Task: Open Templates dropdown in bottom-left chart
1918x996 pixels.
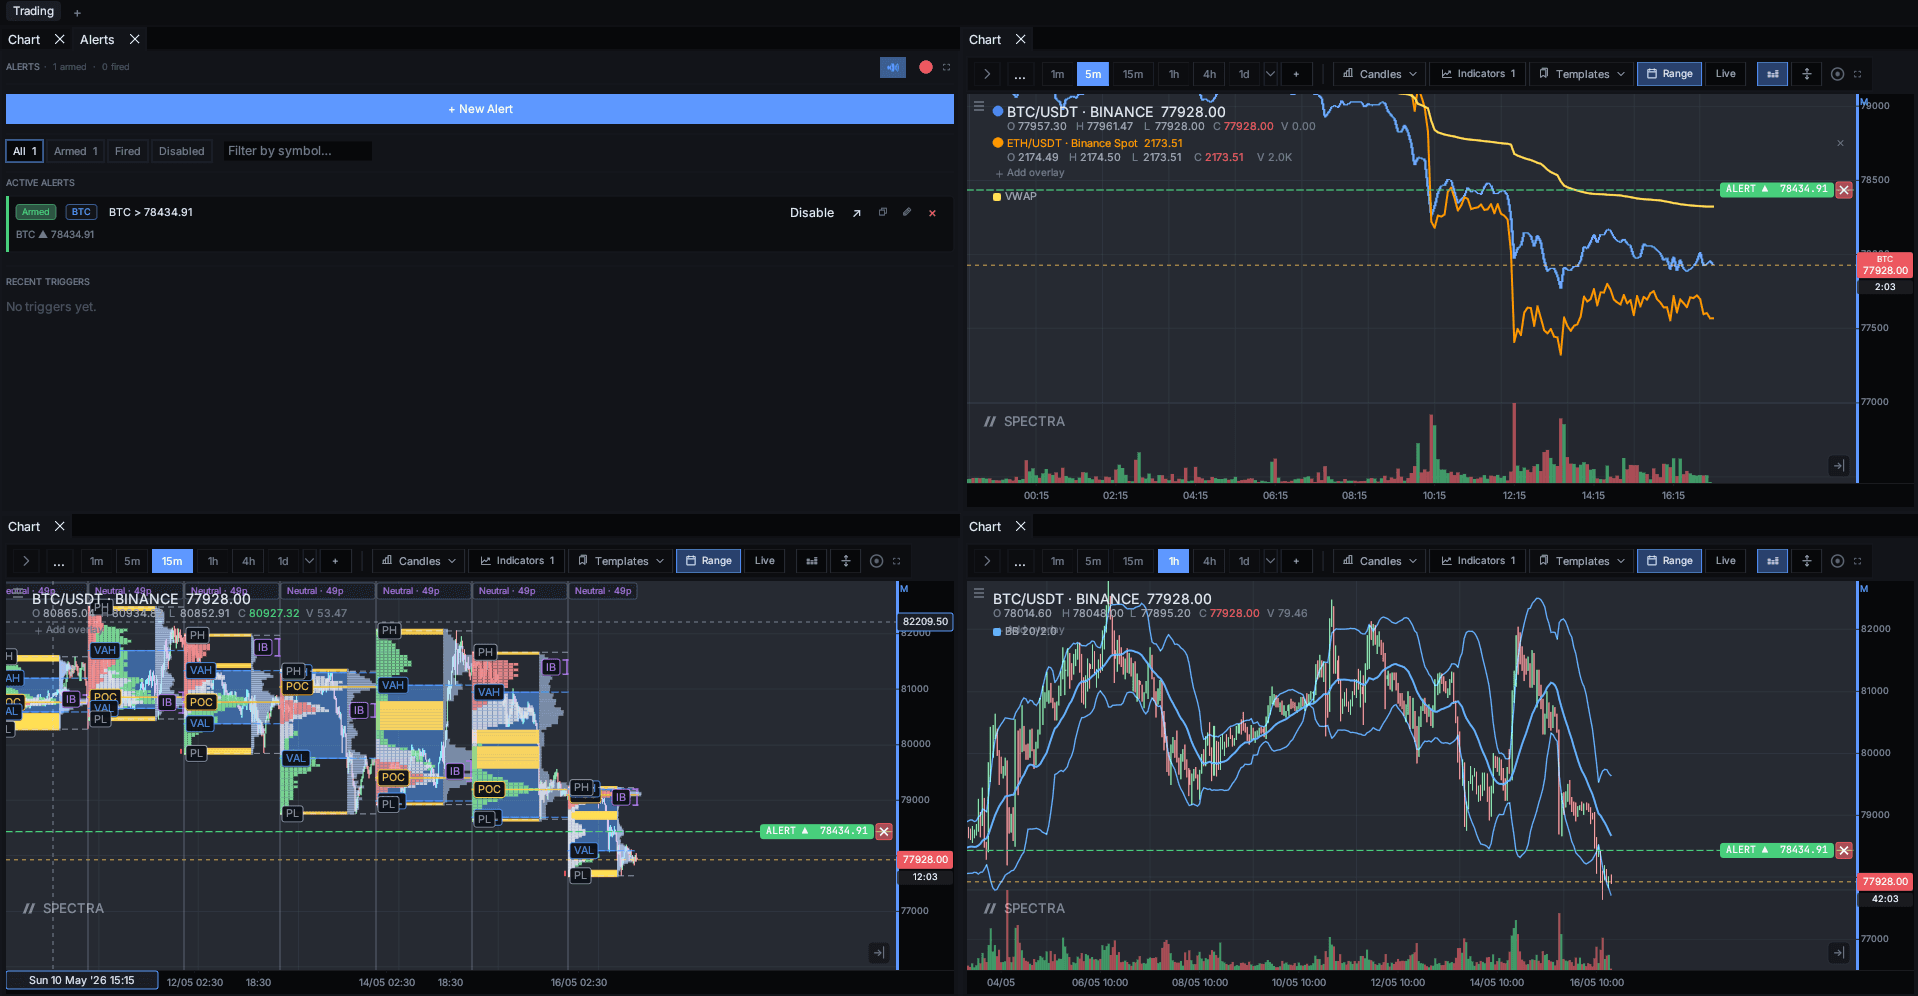Action: click(x=621, y=561)
